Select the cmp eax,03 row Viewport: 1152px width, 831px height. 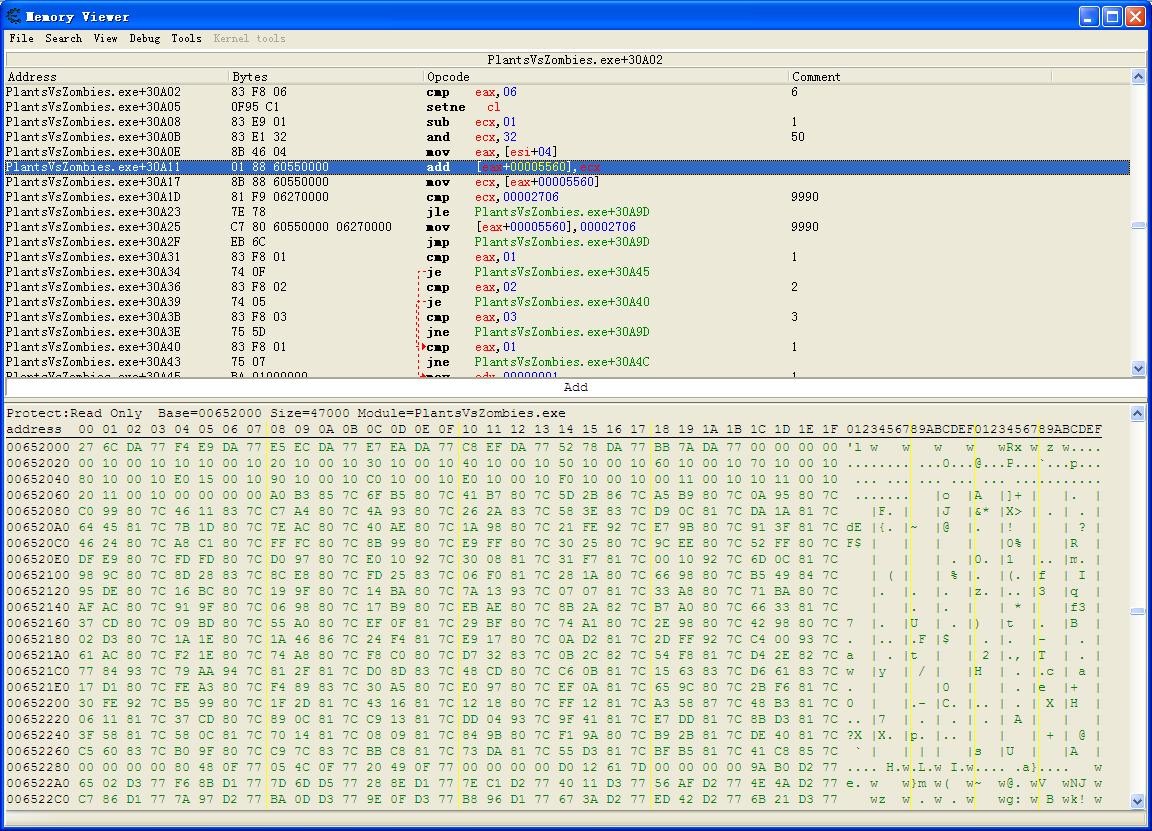click(x=567, y=317)
